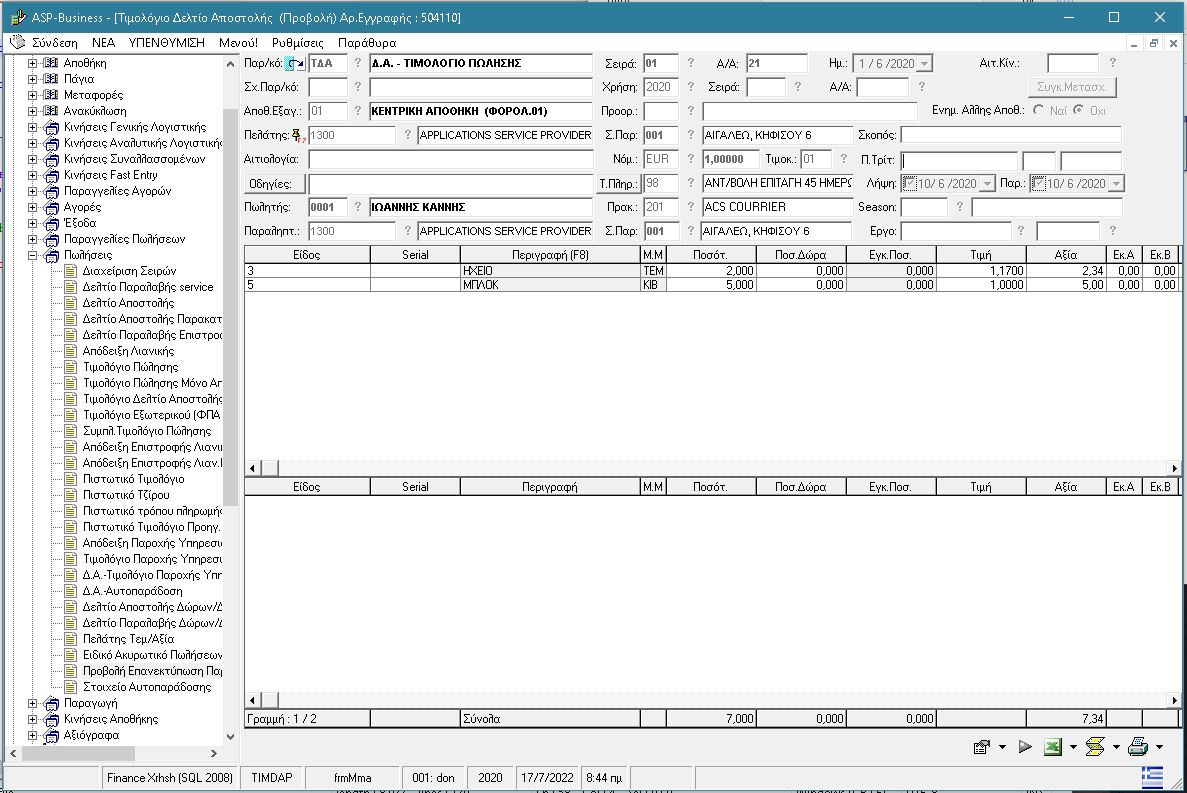The height and width of the screenshot is (793, 1187).
Task: Click the document link arrow icon beside Παρ/κό
Action: 296,64
